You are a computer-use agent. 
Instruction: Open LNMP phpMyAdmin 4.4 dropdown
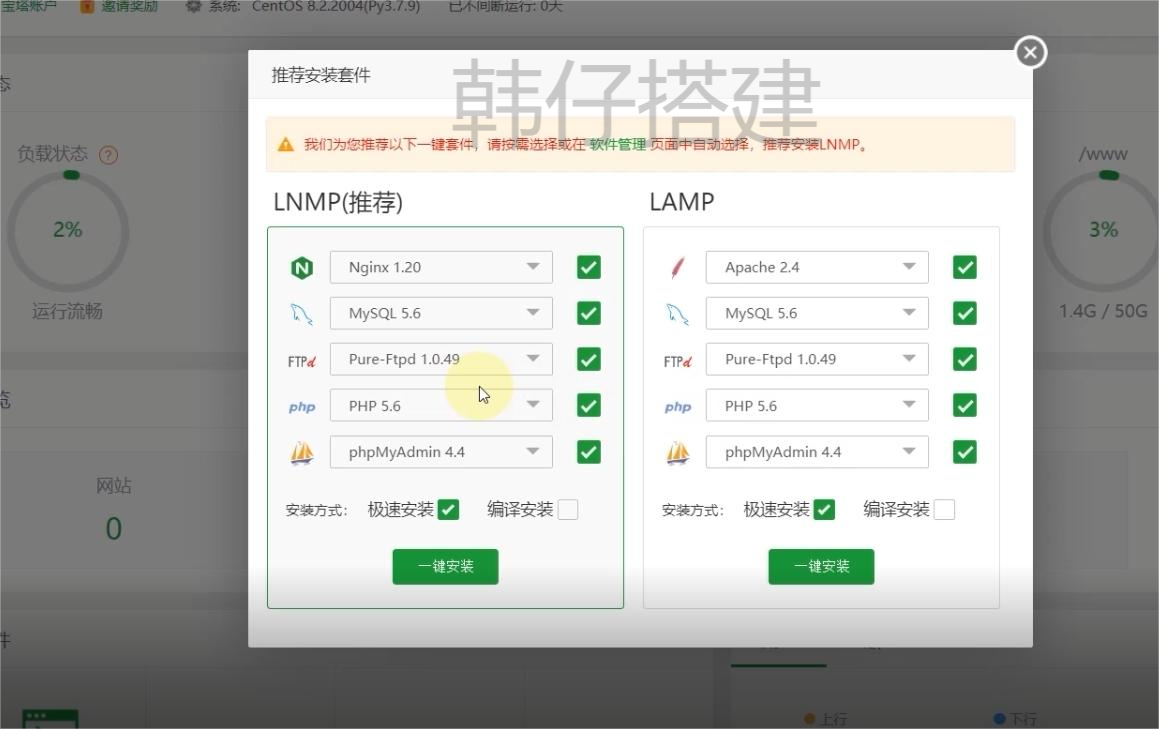point(441,452)
